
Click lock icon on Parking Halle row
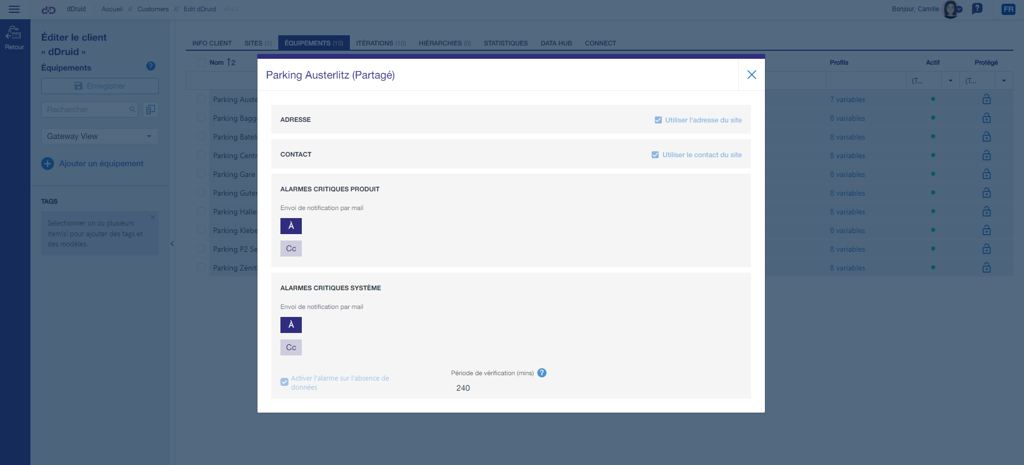tap(986, 212)
